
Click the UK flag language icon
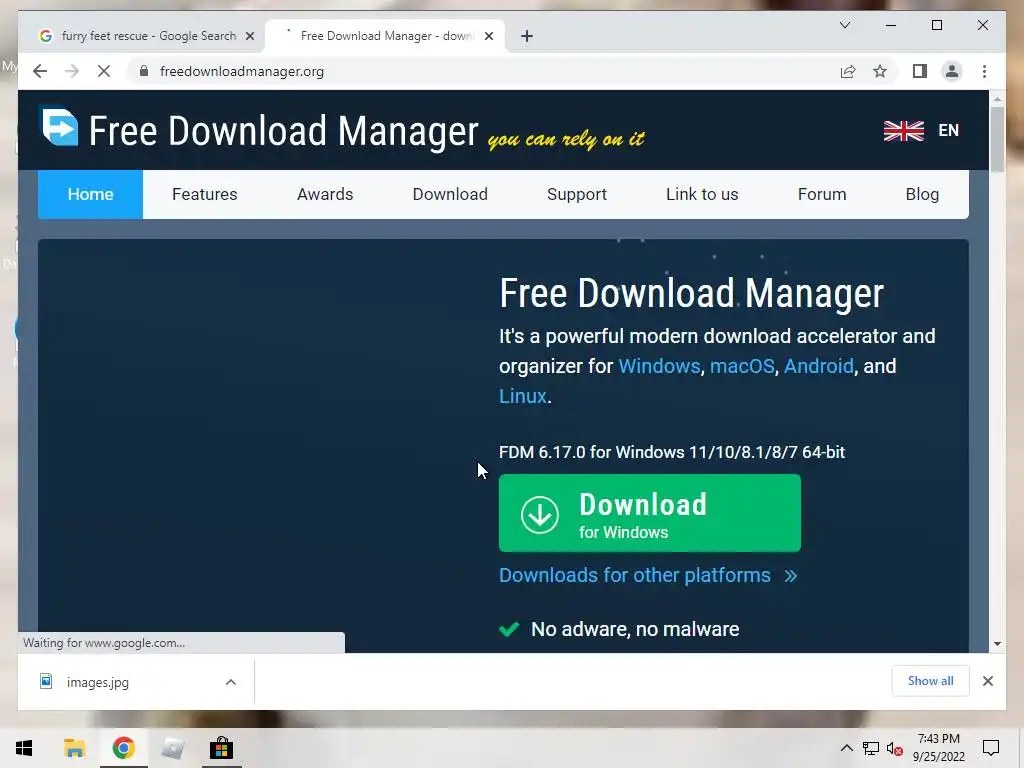click(x=904, y=131)
